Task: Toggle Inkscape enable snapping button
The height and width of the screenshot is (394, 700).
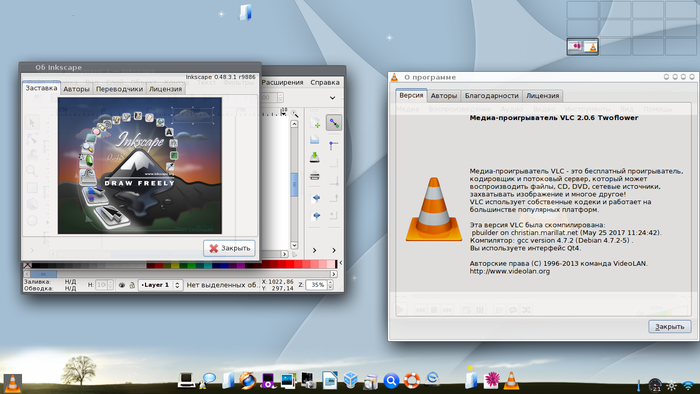Action: 334,123
